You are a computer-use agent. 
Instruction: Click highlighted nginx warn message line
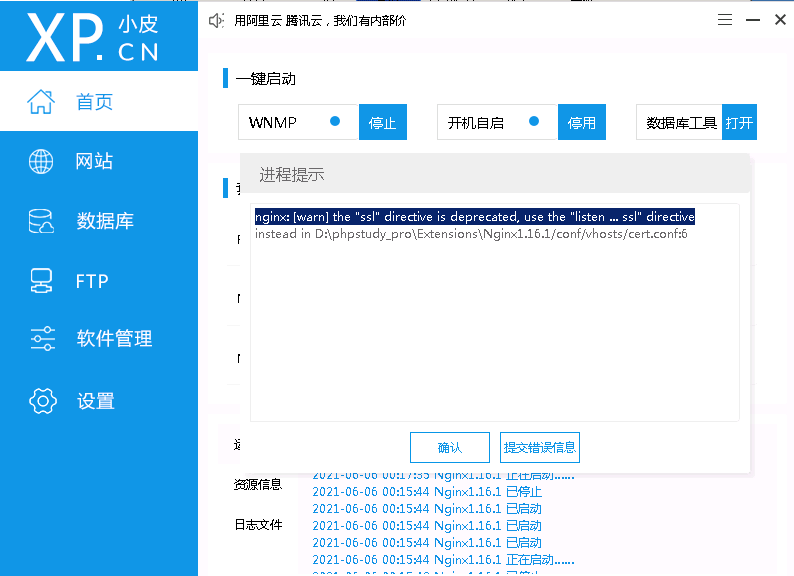(x=474, y=216)
